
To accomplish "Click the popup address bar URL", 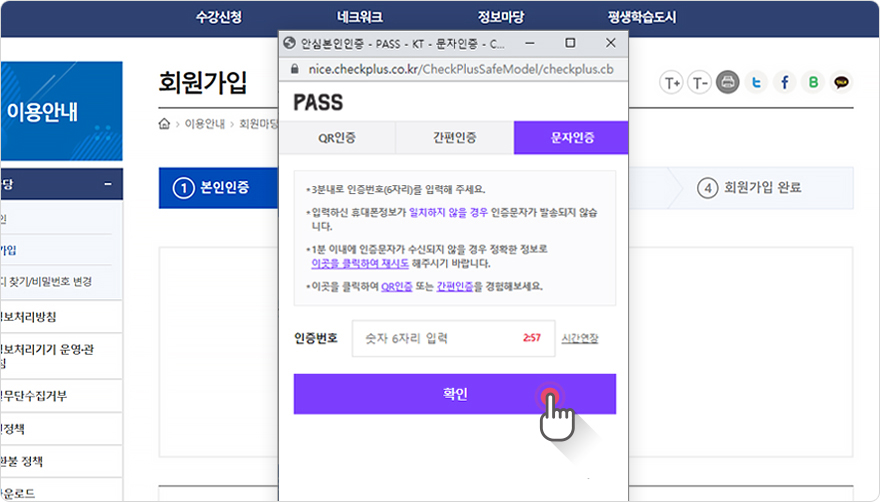I will coord(461,69).
